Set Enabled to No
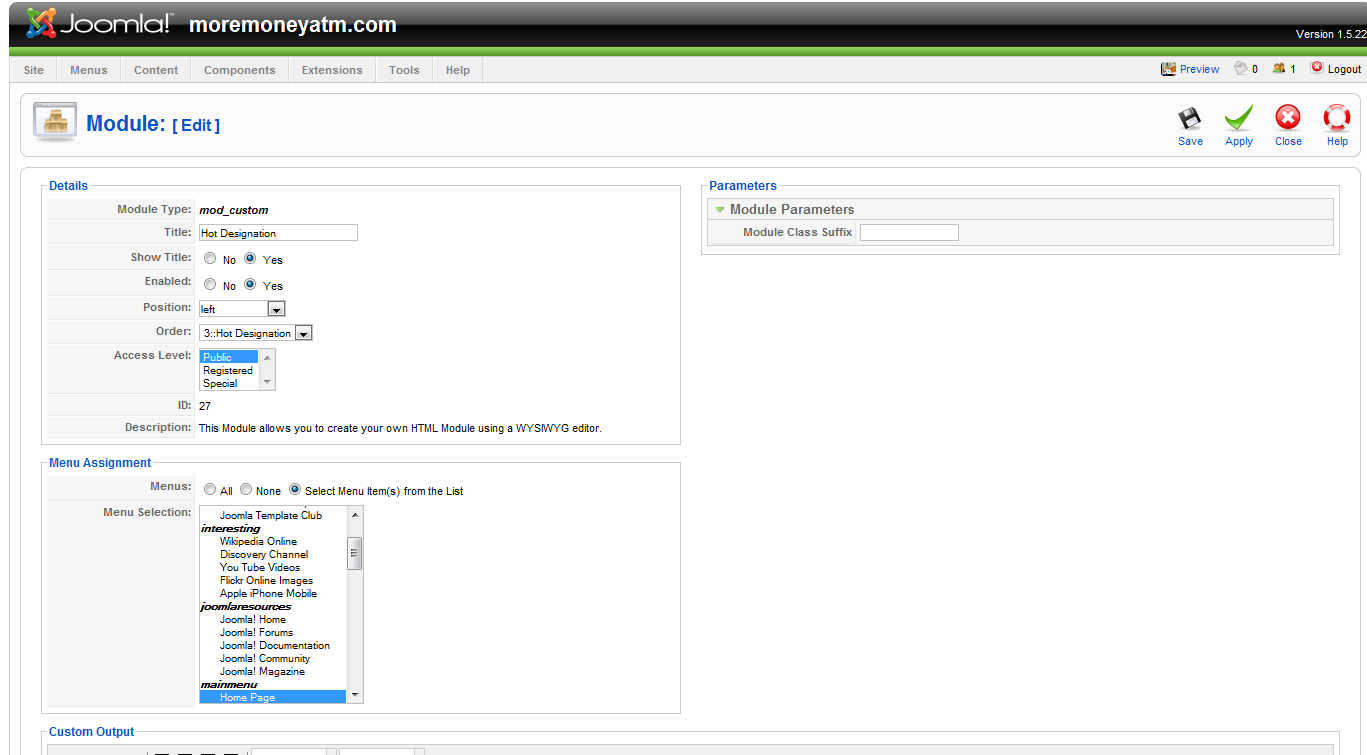Screen dimensions: 1367x755 click(210, 285)
